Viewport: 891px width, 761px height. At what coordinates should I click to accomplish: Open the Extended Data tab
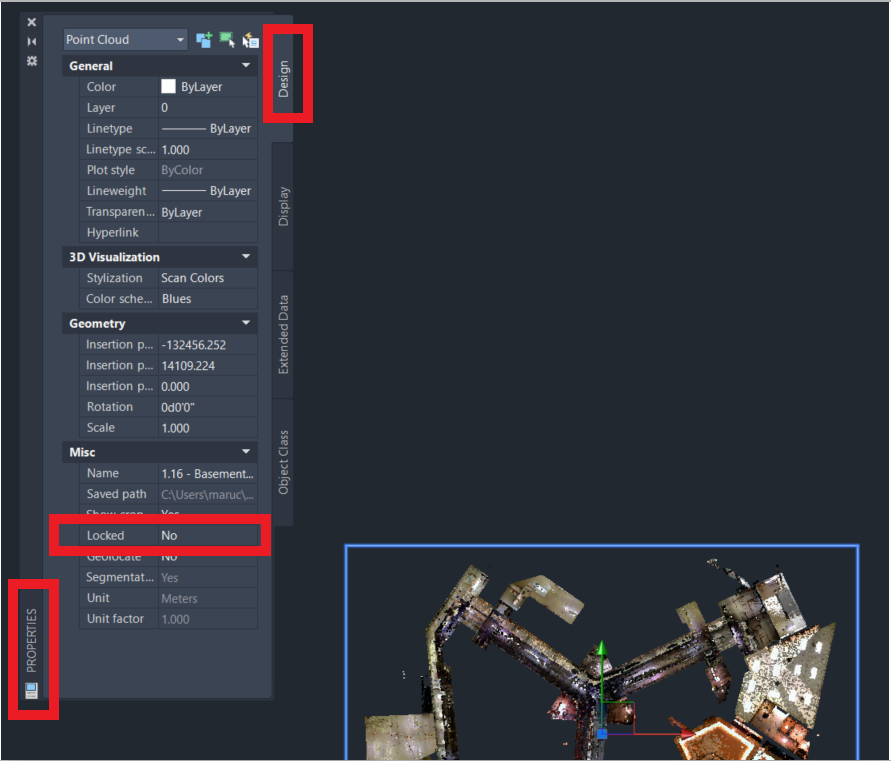[285, 331]
